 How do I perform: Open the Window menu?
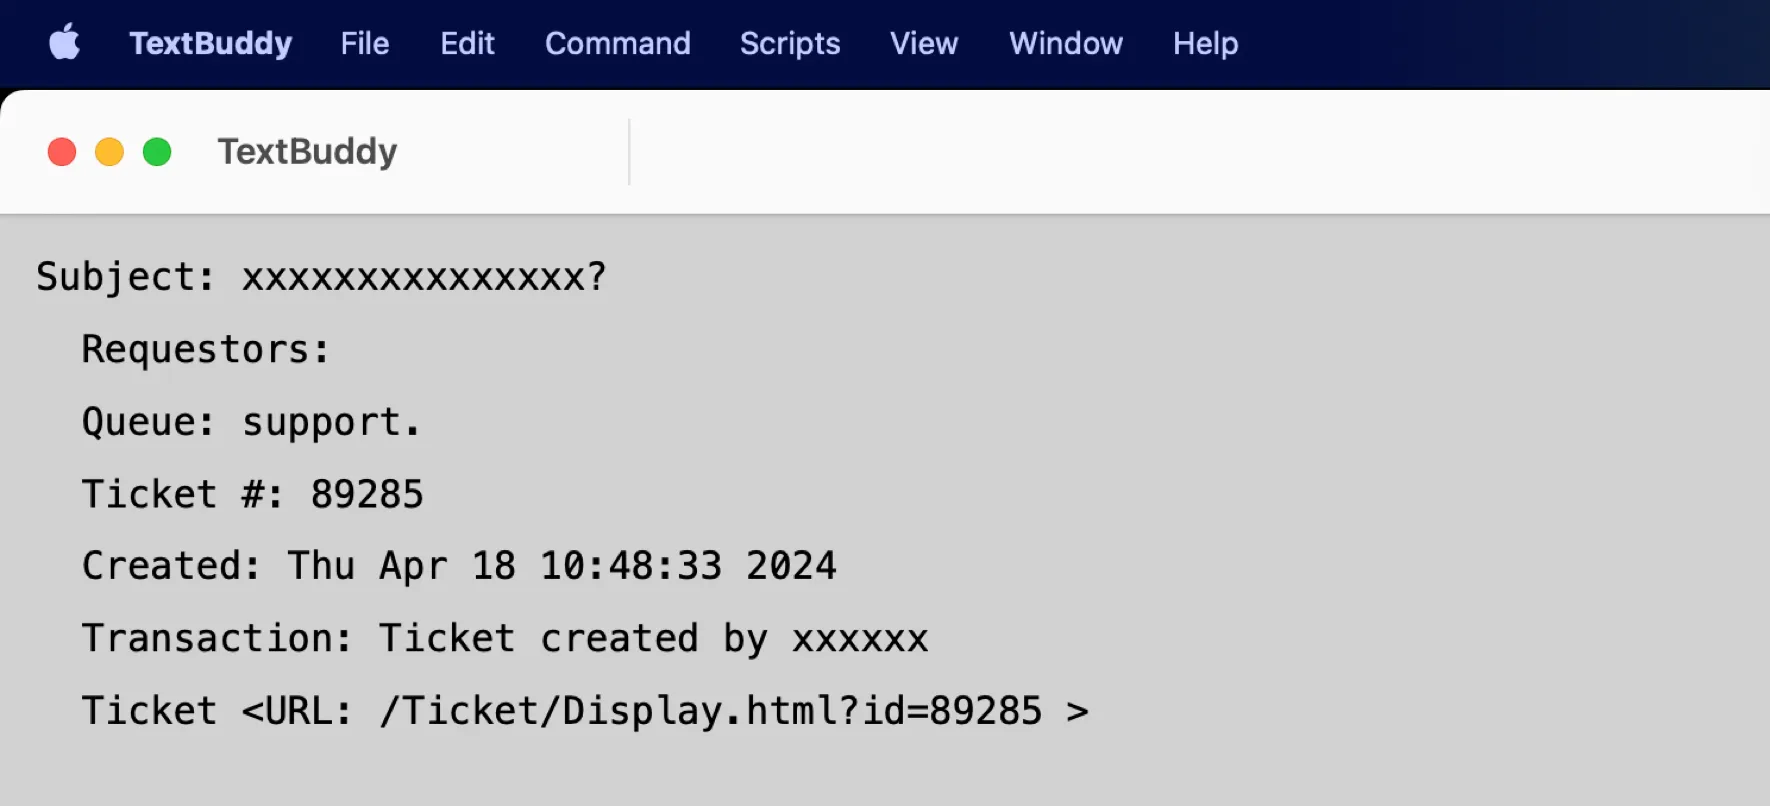coord(1065,43)
